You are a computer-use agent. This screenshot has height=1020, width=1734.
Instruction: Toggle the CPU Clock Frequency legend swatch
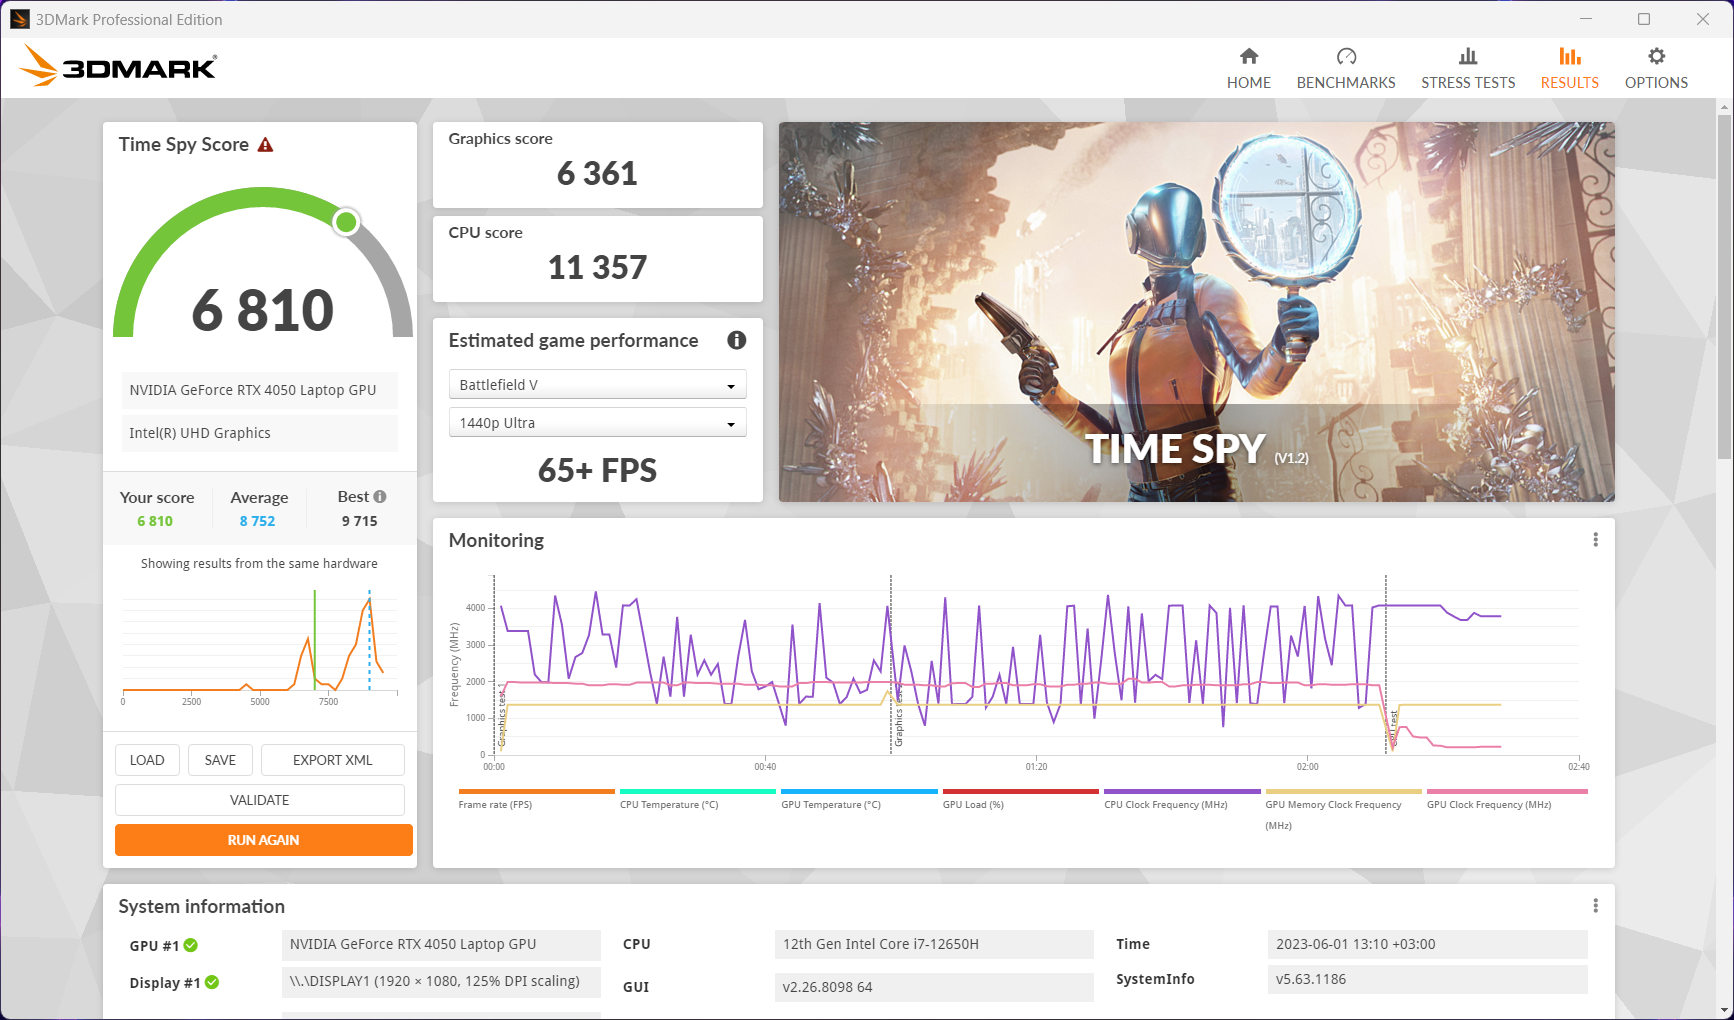pos(1182,791)
